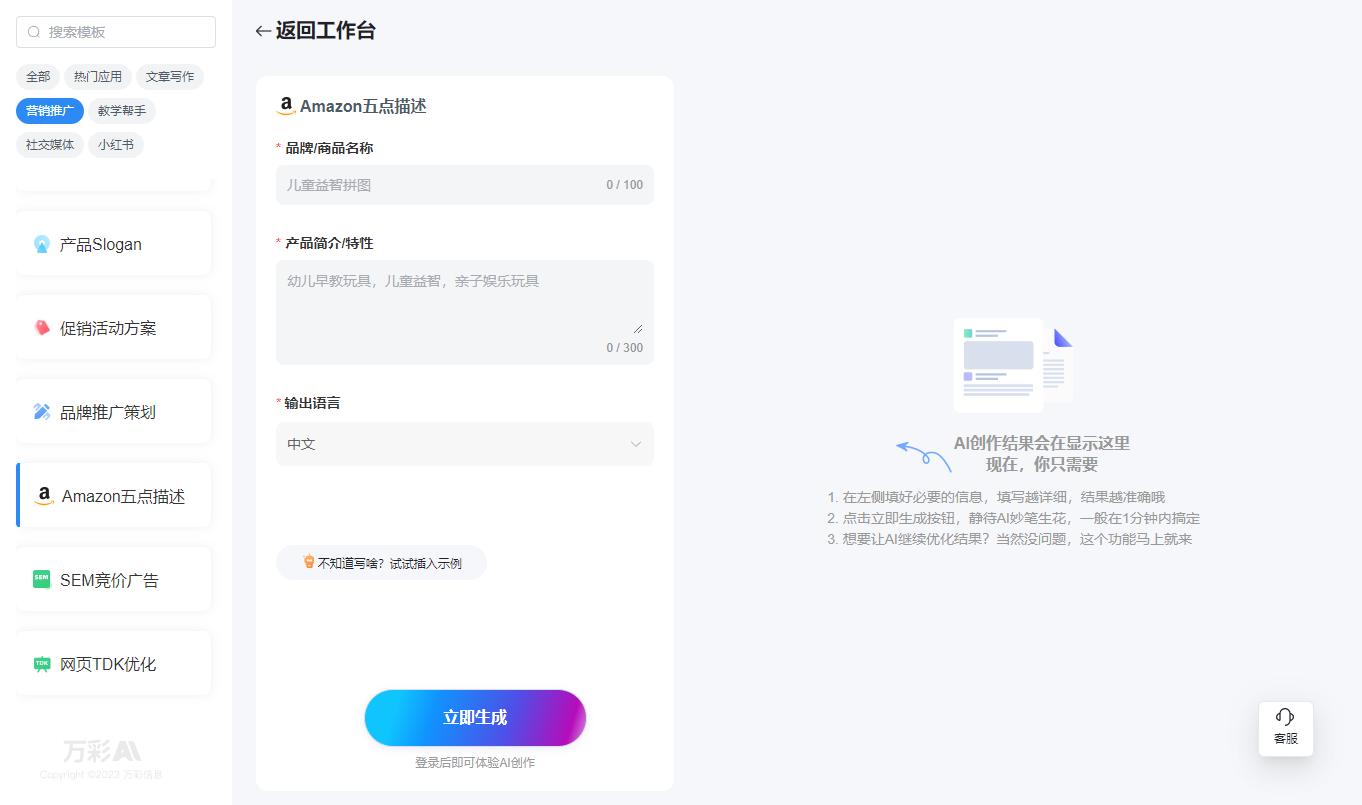
Task: Click the dropdown chevron on the language field
Action: click(635, 444)
